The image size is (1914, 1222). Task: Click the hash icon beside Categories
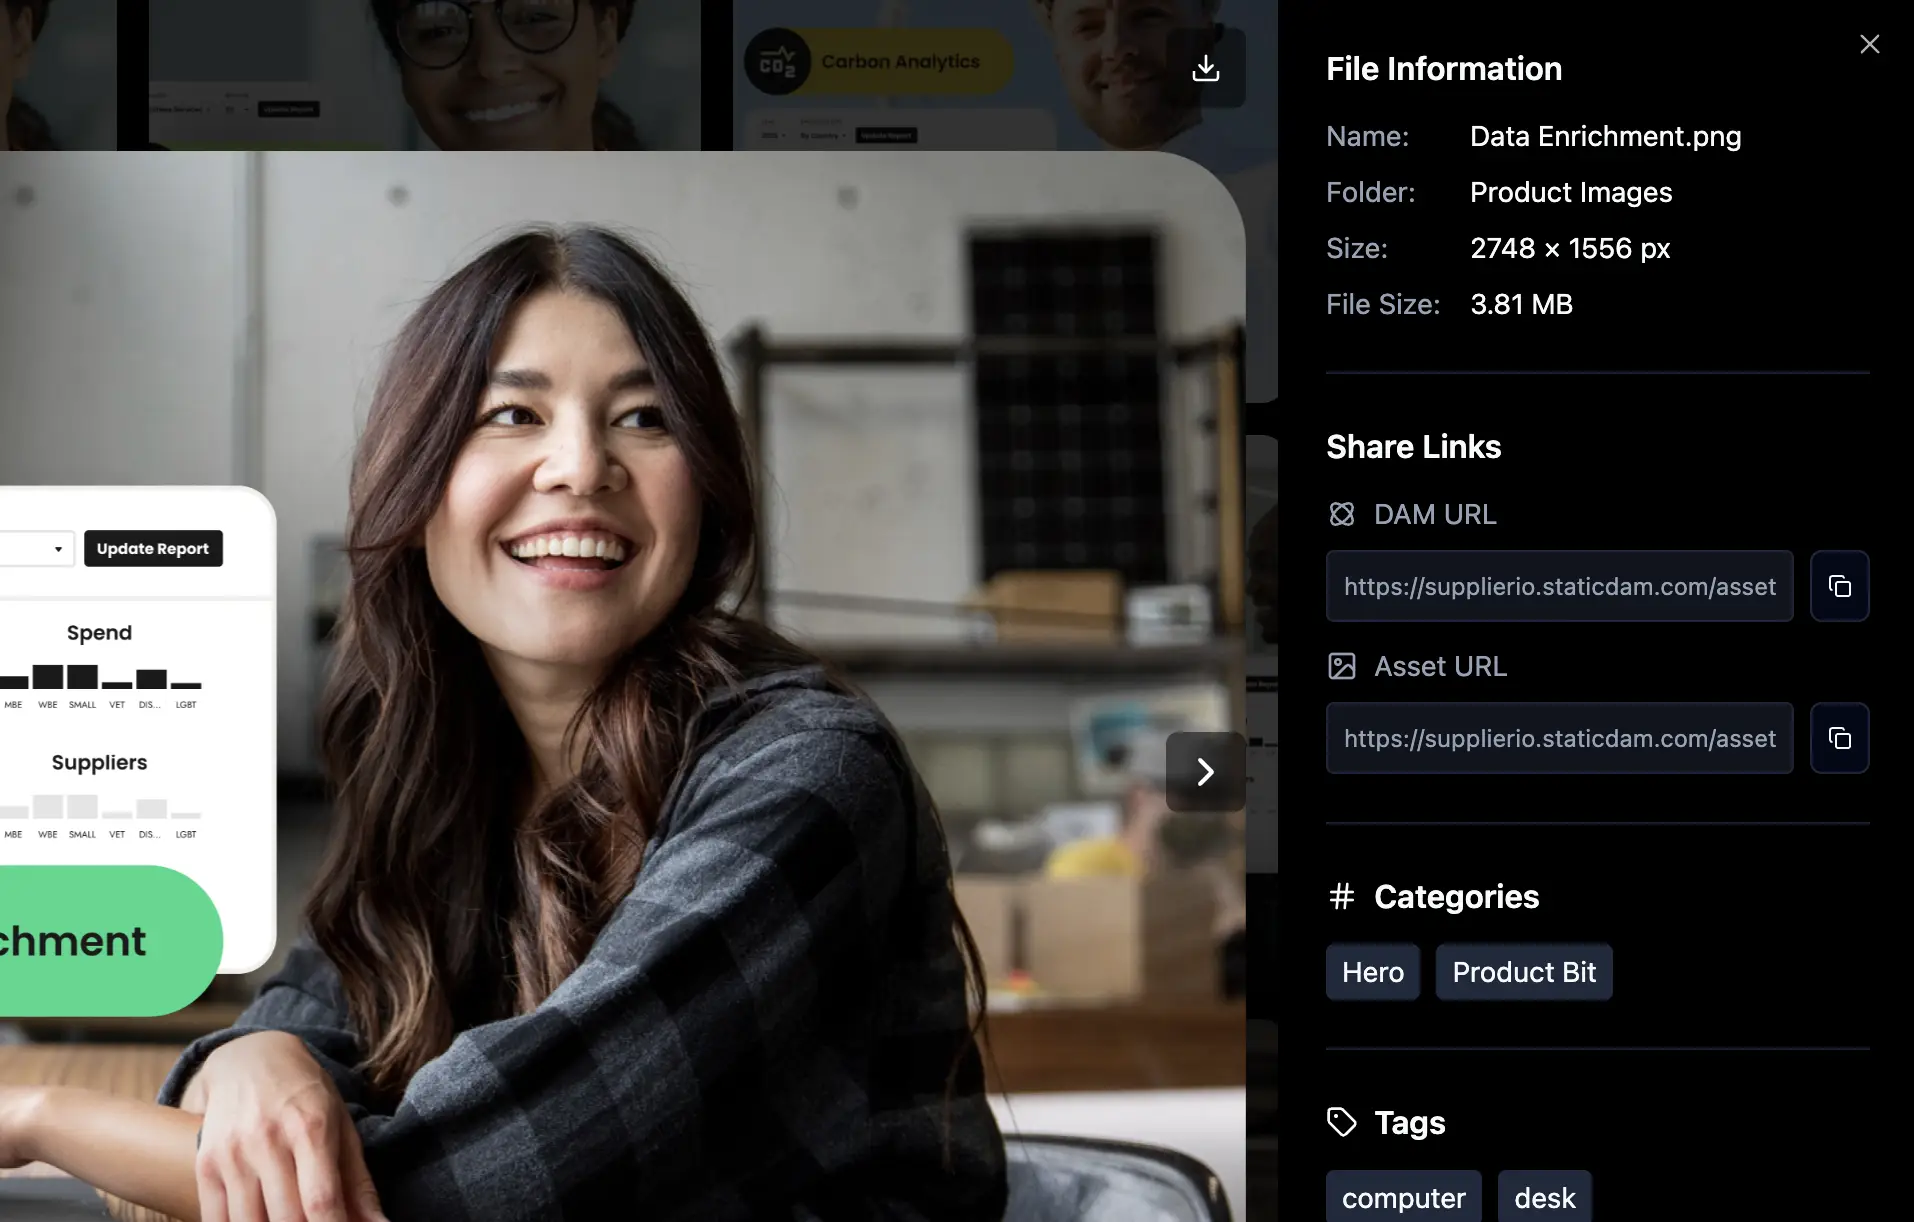1341,897
